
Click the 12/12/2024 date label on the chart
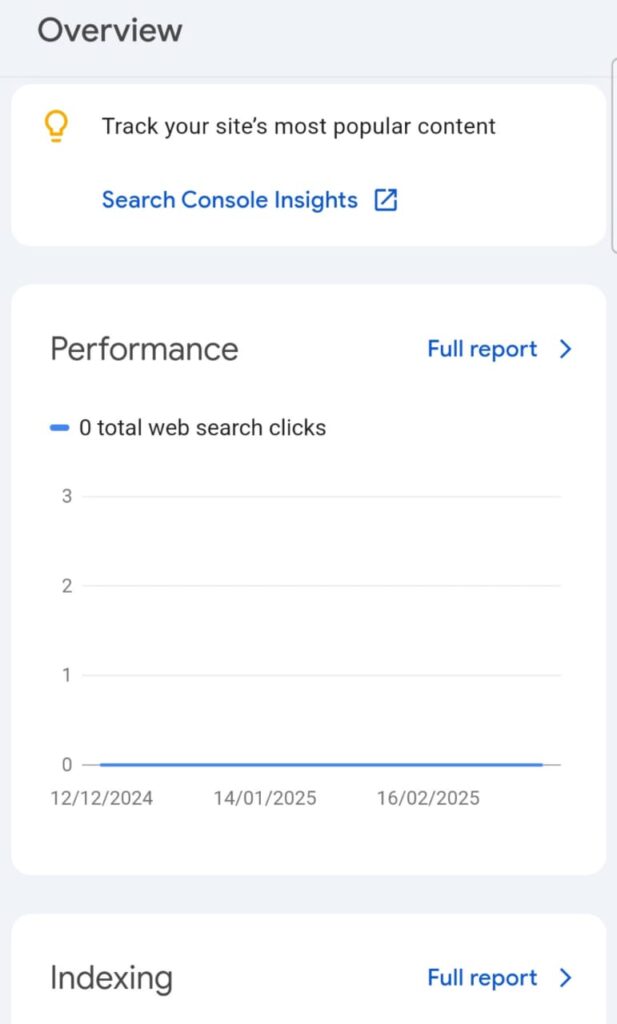102,799
